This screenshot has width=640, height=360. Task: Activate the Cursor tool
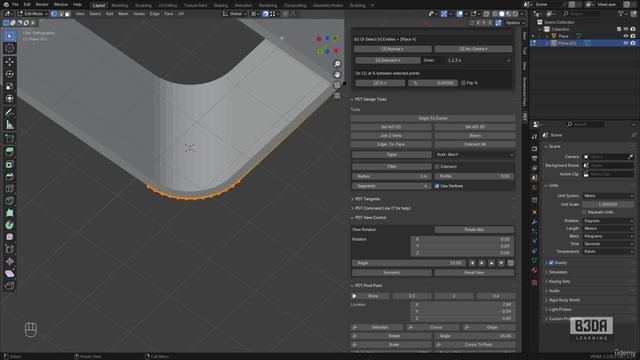[10, 48]
